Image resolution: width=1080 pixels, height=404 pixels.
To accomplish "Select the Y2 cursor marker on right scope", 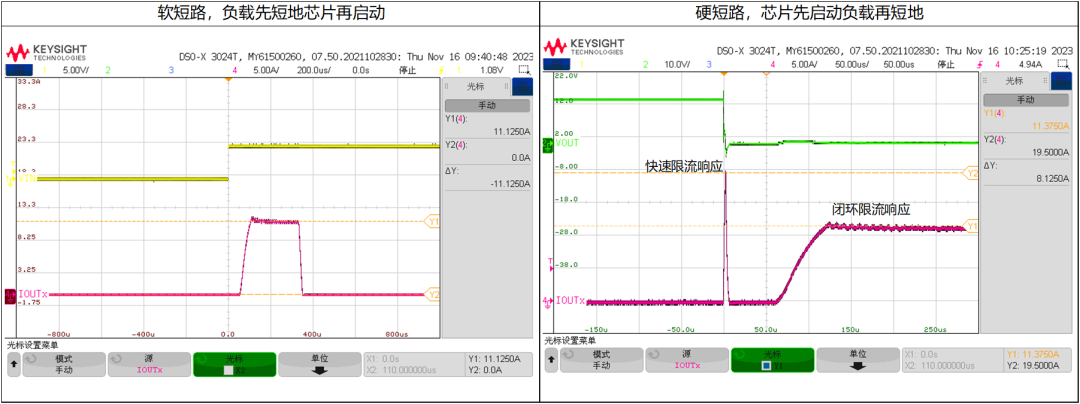I will tap(972, 173).
